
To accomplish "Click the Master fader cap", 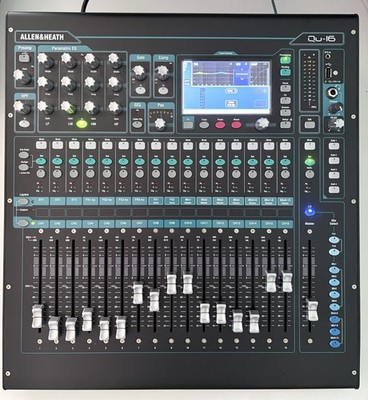I will pos(312,310).
